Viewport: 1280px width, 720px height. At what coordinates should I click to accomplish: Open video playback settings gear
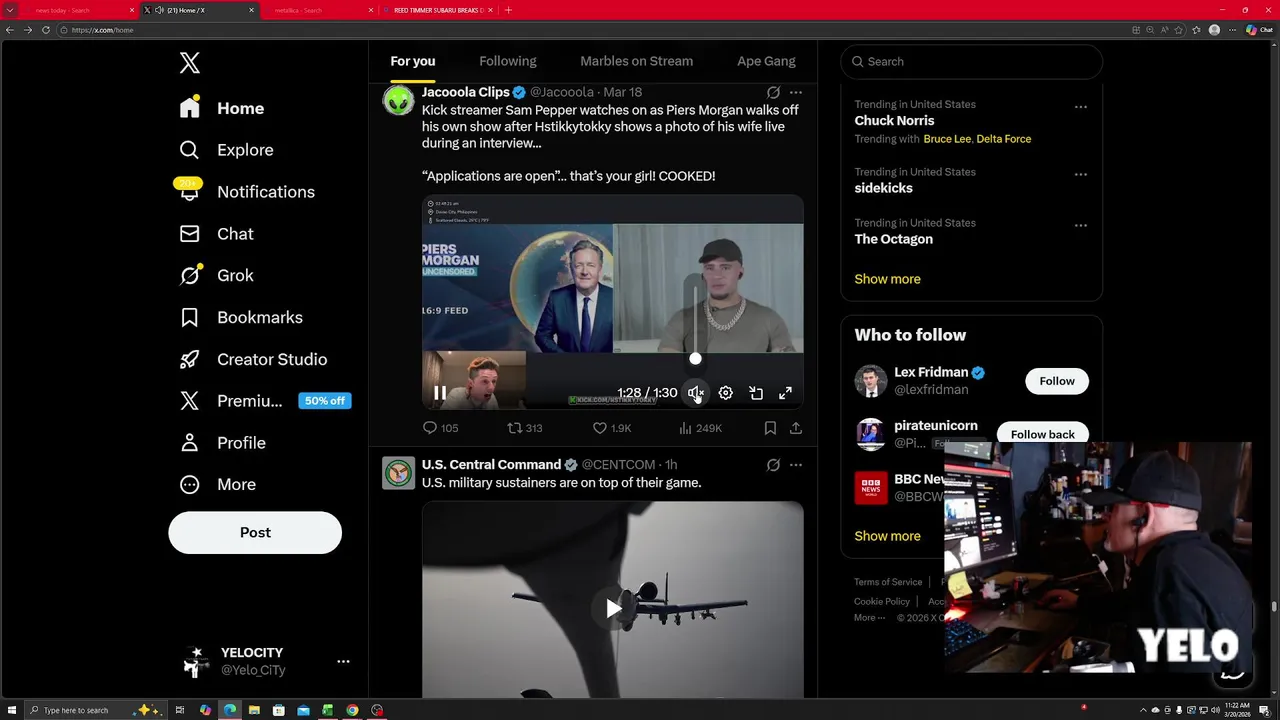(726, 393)
